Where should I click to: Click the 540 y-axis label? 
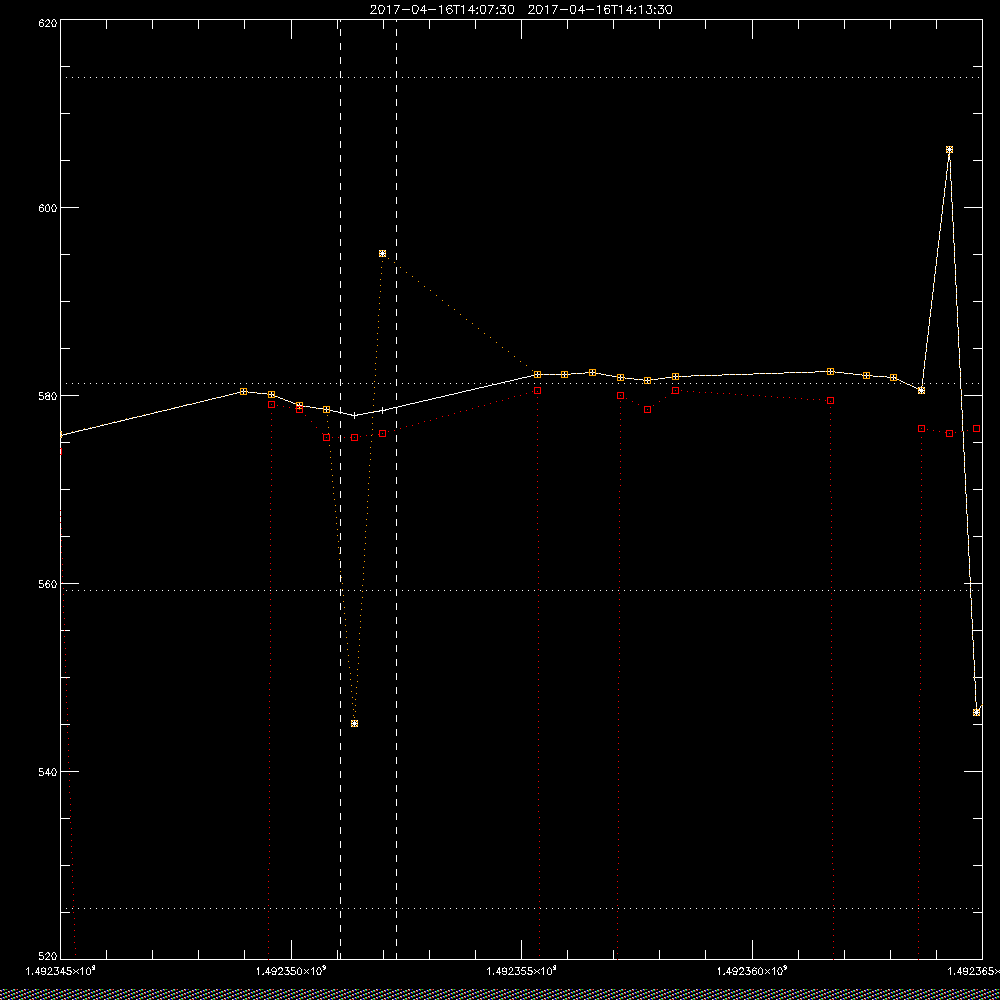point(48,772)
